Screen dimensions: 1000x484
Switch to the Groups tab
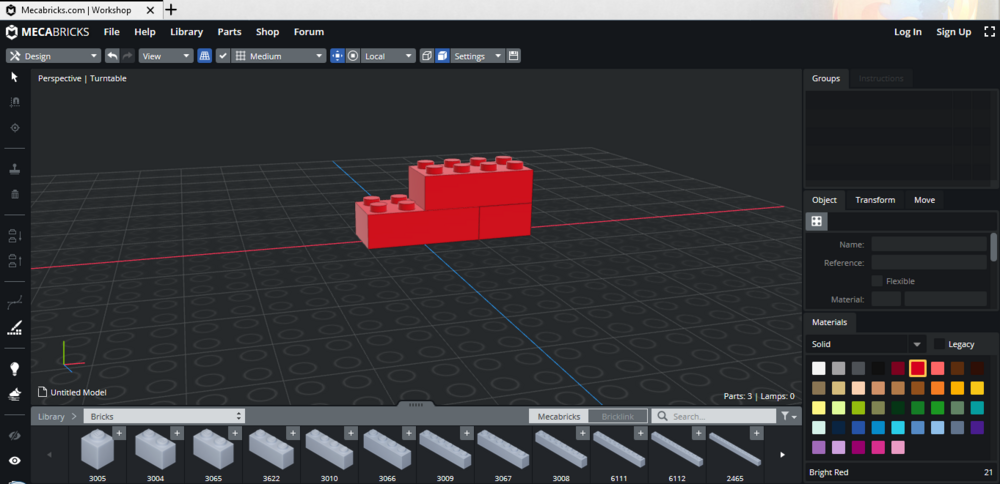pyautogui.click(x=826, y=78)
